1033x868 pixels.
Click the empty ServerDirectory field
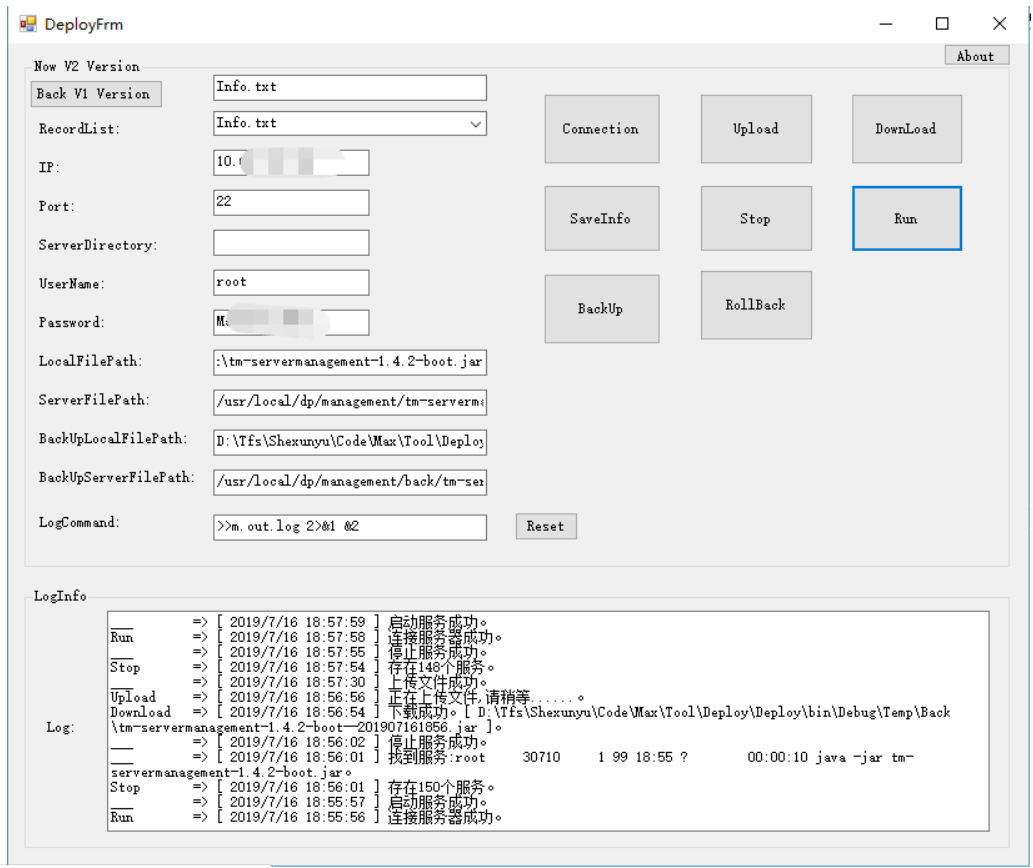(x=291, y=242)
